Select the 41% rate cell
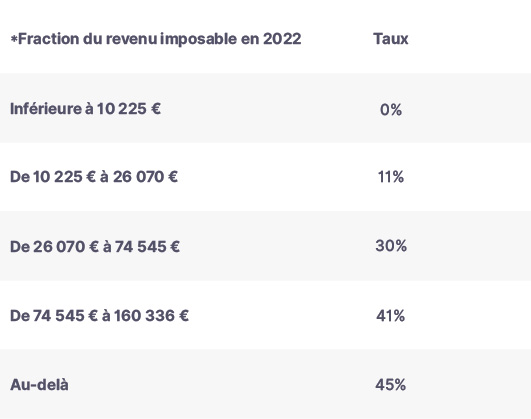 390,316
